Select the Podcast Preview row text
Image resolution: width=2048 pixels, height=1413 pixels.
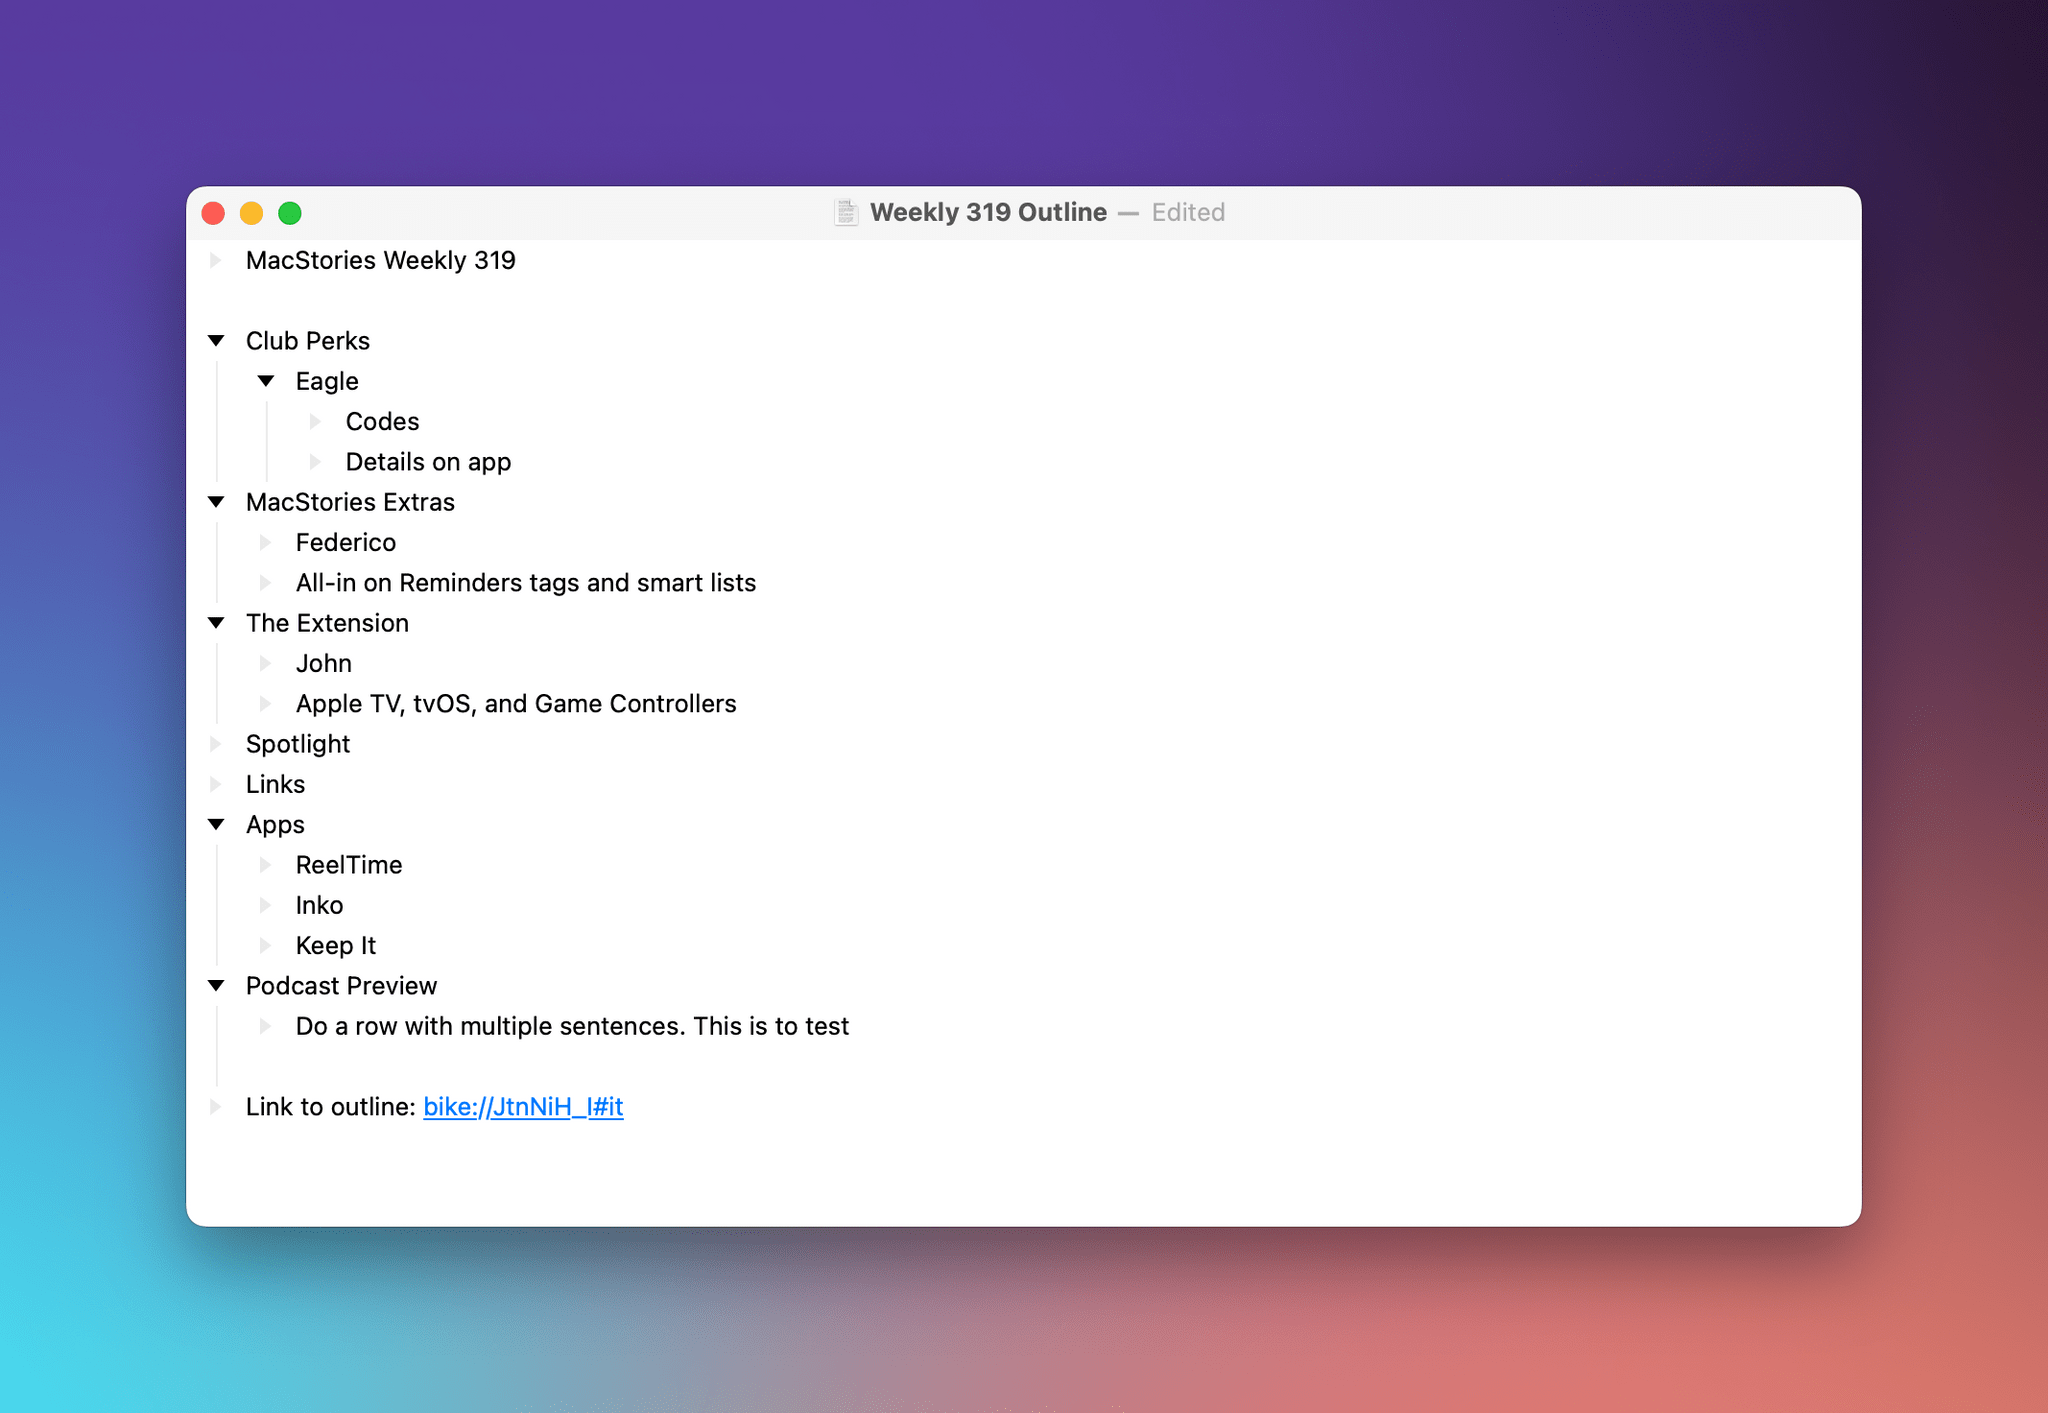341,986
